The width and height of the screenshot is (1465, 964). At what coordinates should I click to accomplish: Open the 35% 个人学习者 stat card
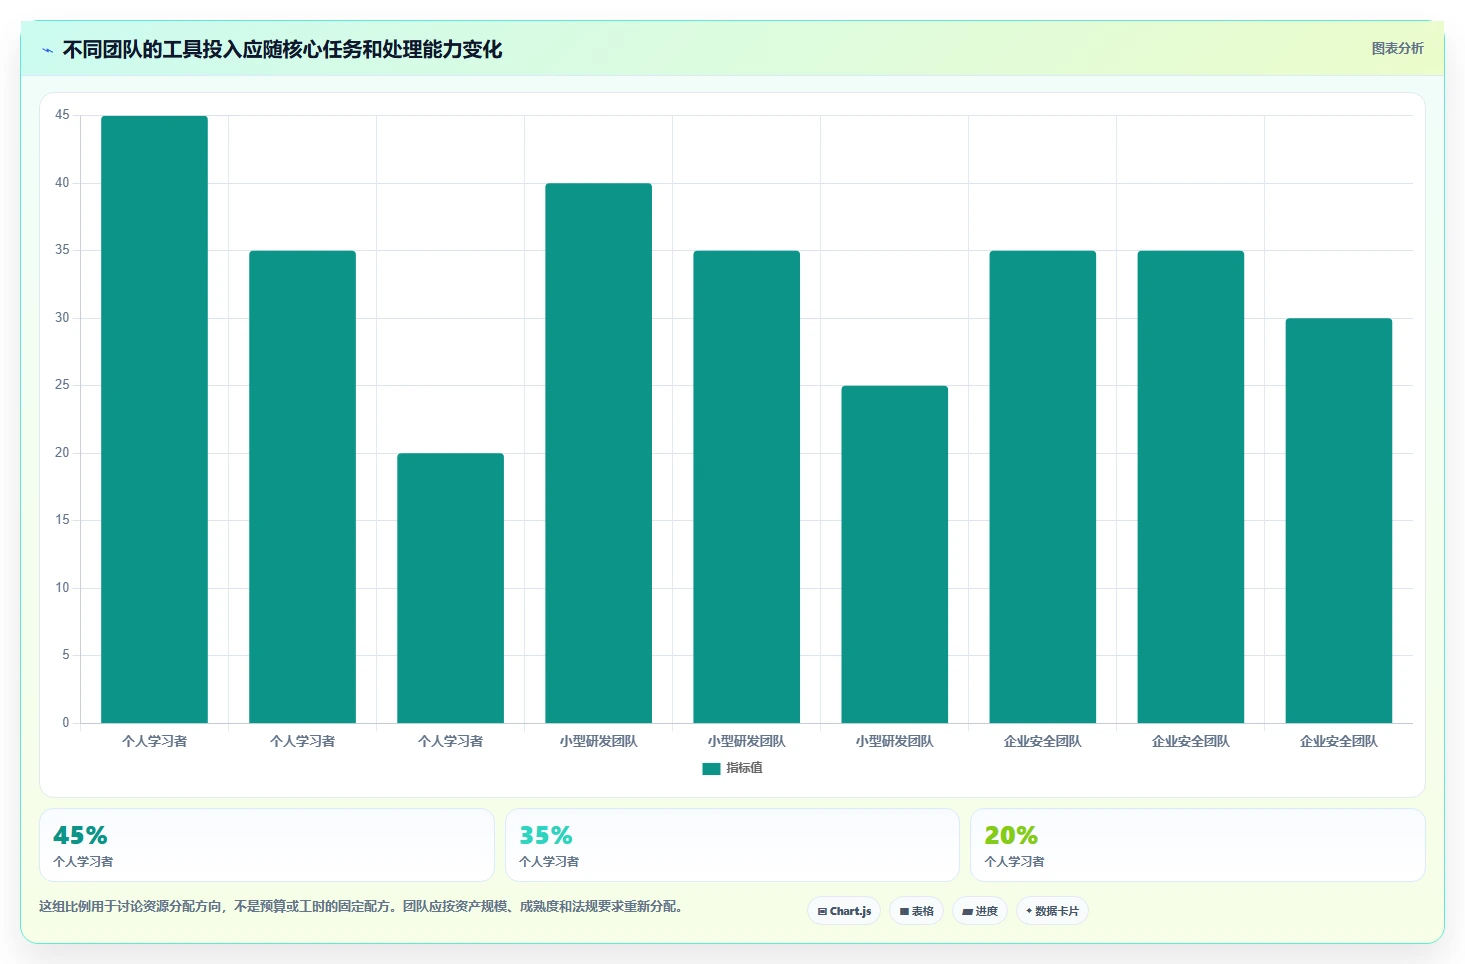[x=732, y=845]
